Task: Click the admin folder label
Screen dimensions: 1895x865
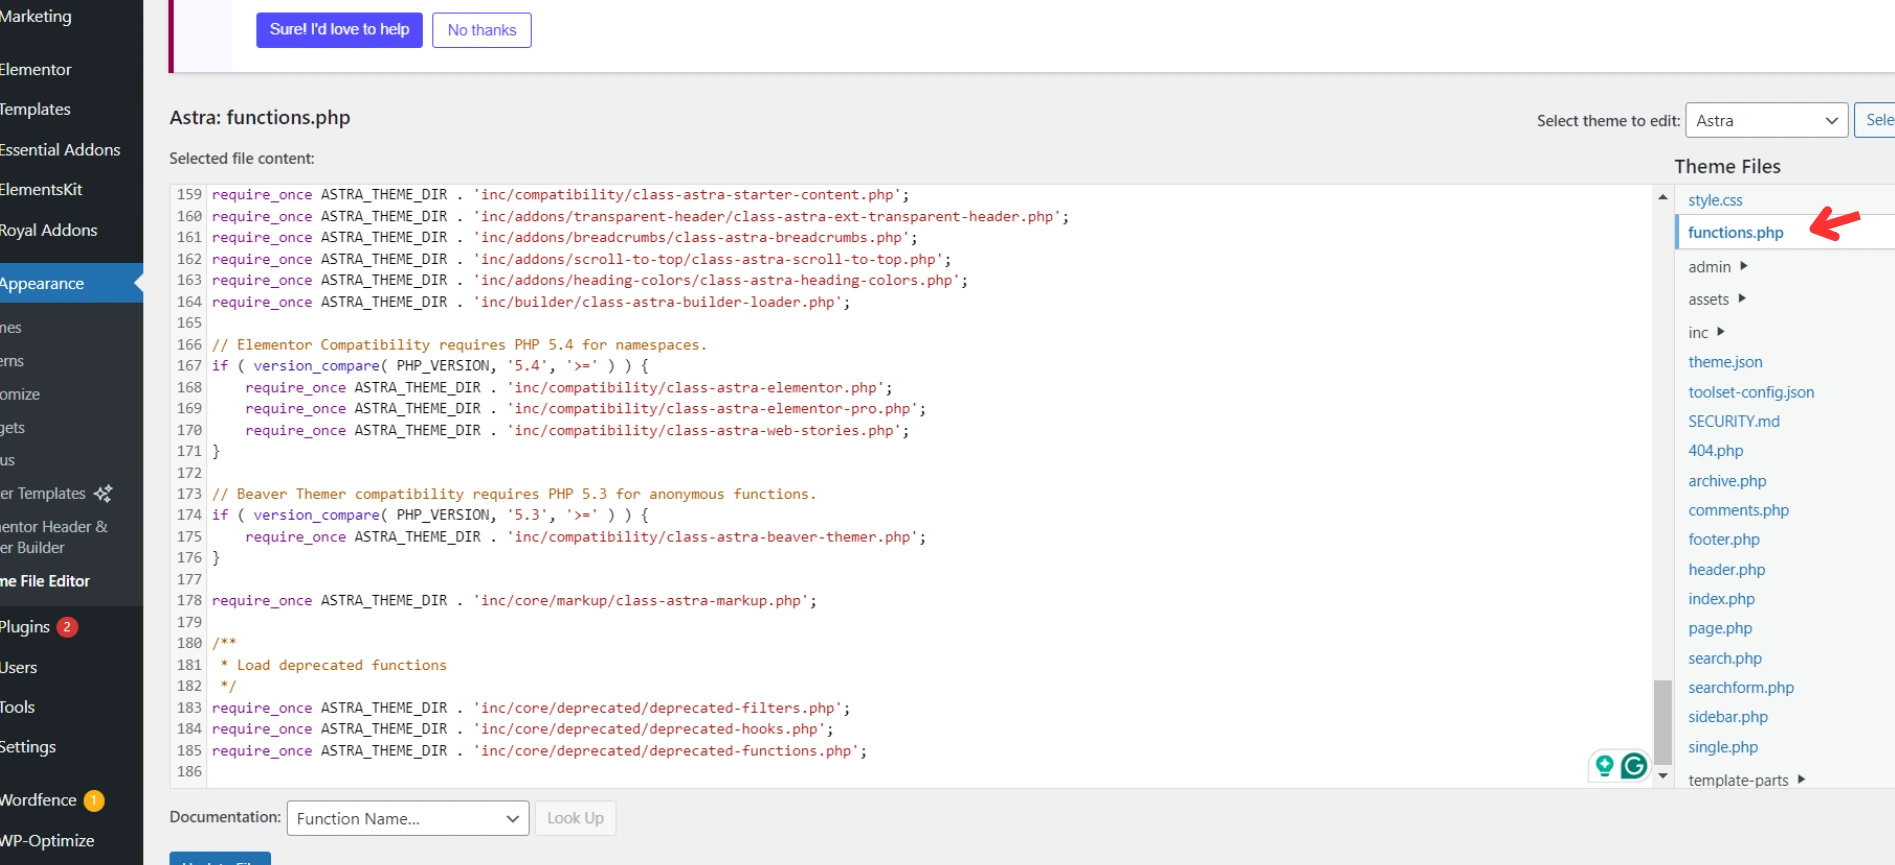Action: [1709, 267]
